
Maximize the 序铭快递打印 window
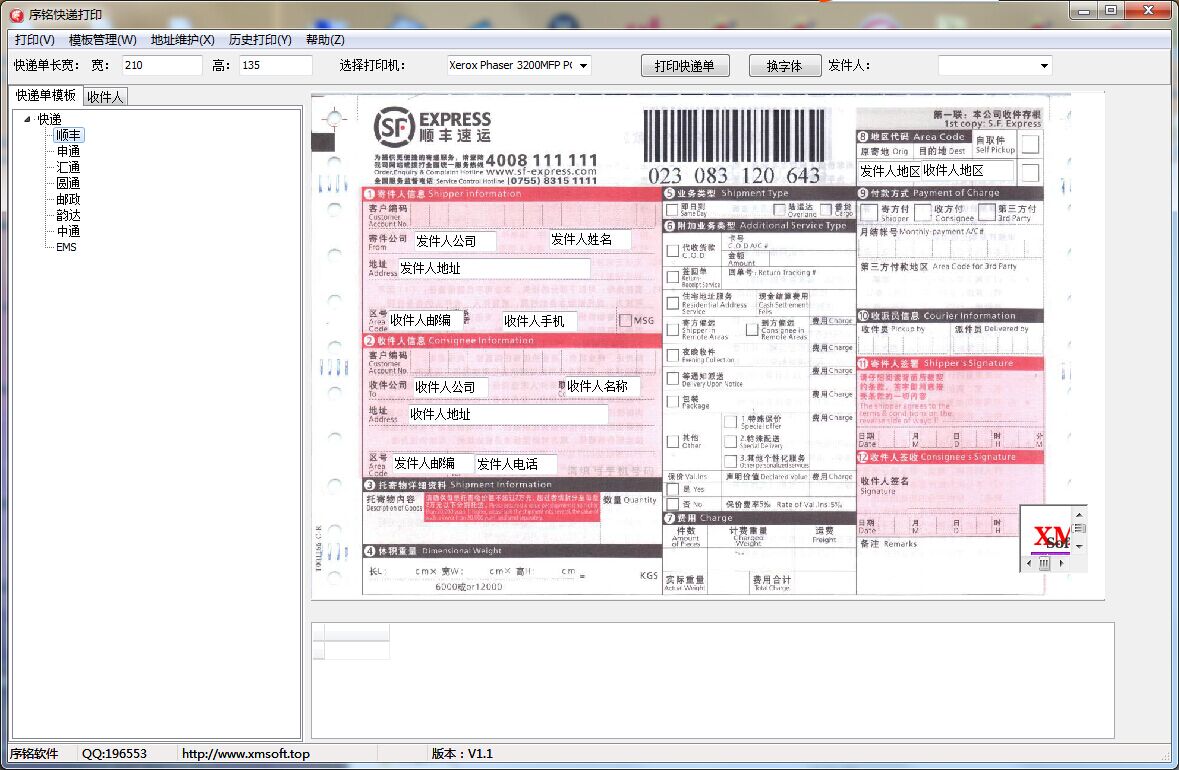(1111, 11)
